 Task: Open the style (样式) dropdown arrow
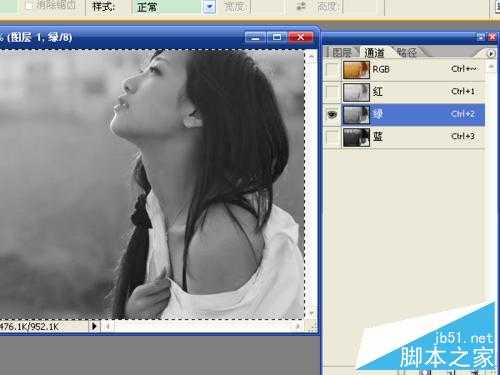point(209,7)
